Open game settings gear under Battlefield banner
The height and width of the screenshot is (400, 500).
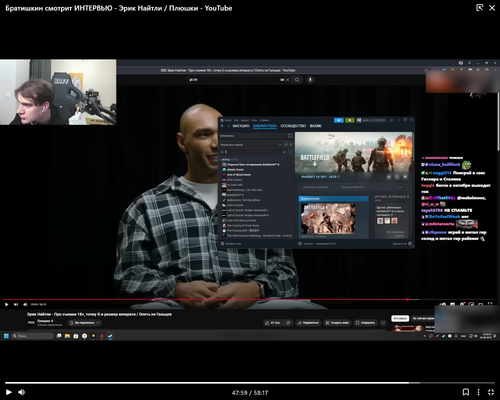389,177
